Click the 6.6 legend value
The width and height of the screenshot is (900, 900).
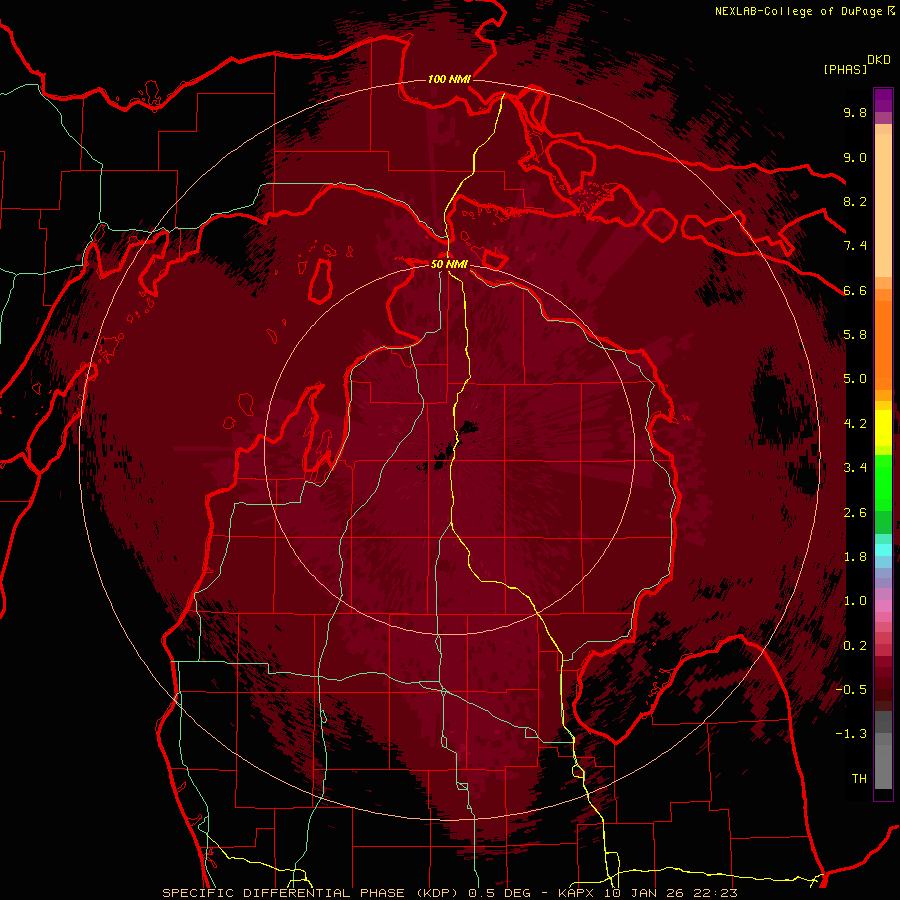tap(855, 290)
